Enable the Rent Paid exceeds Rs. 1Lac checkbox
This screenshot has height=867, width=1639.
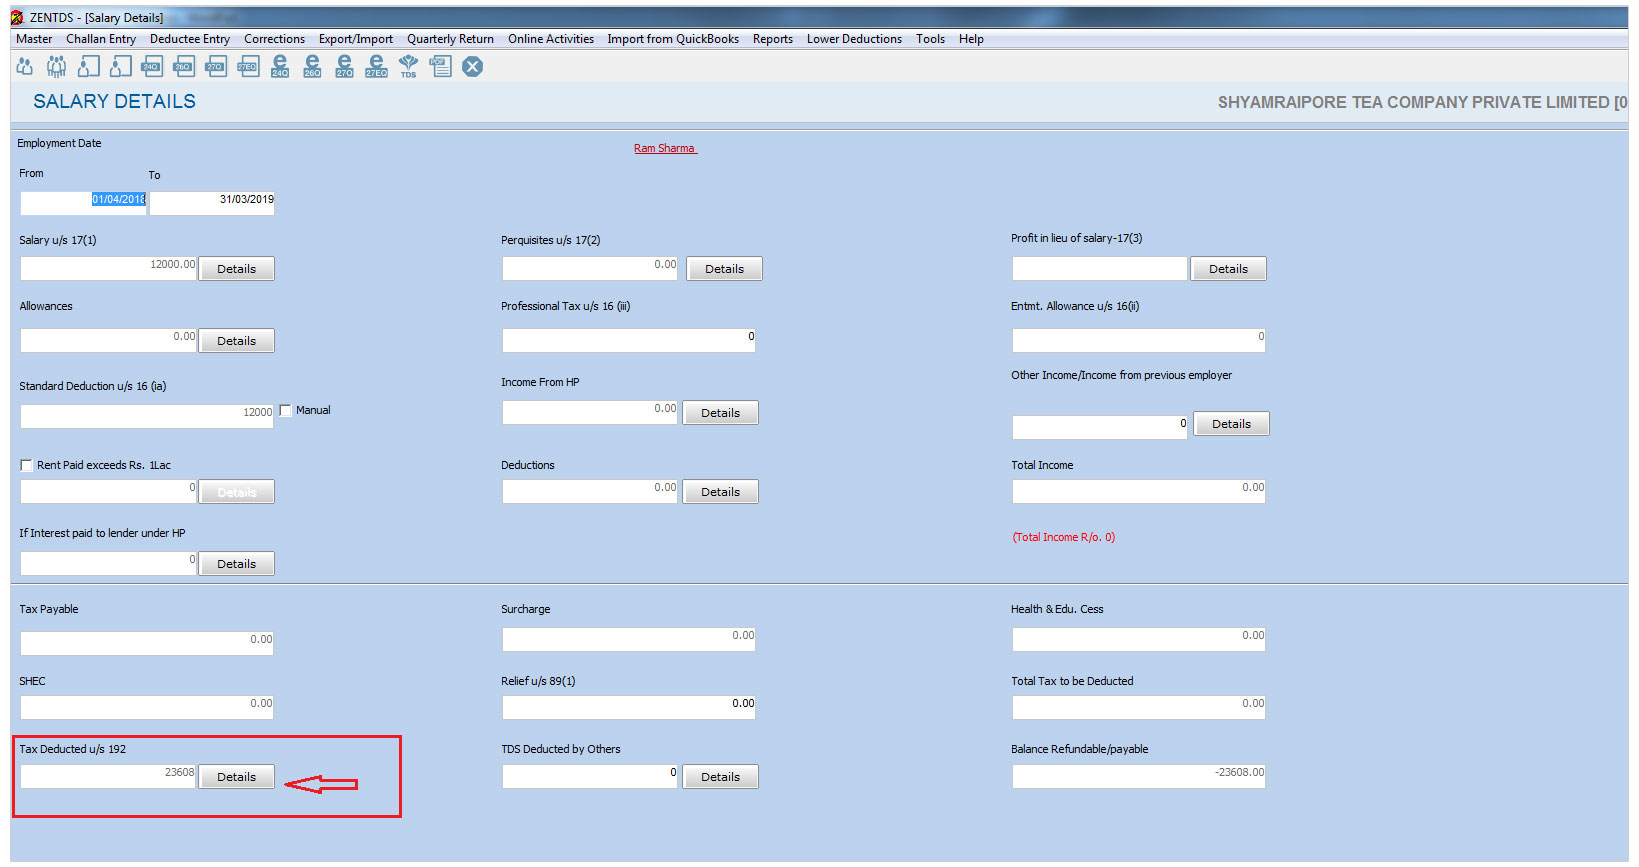[x=27, y=465]
